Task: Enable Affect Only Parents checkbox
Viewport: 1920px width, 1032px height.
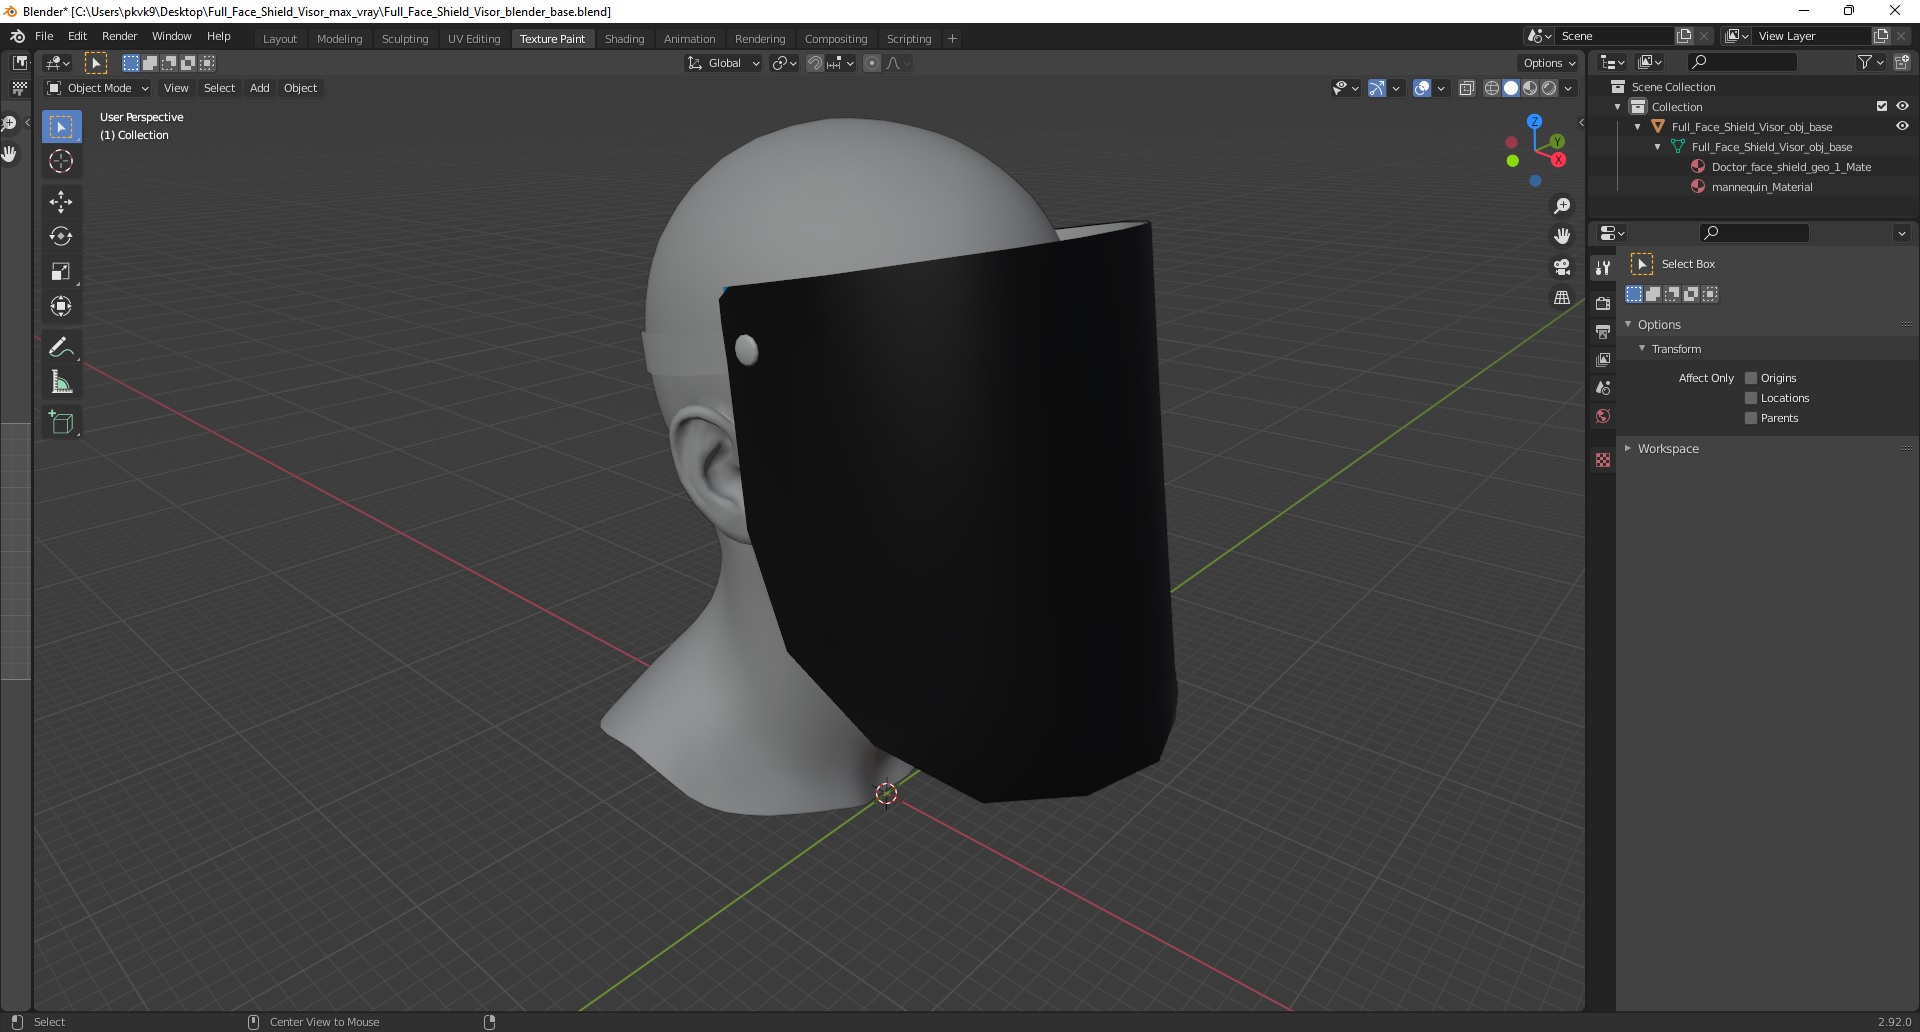Action: [1751, 418]
